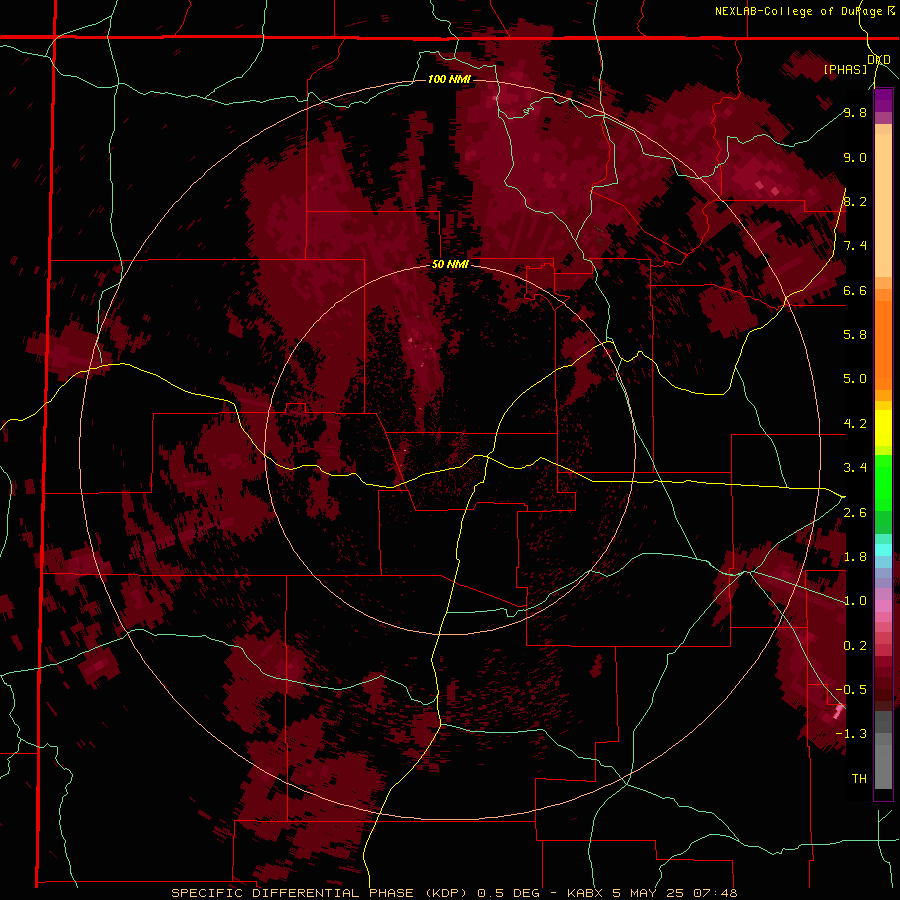Click the 9.8 scale value
Image resolution: width=900 pixels, height=900 pixels.
coord(855,112)
